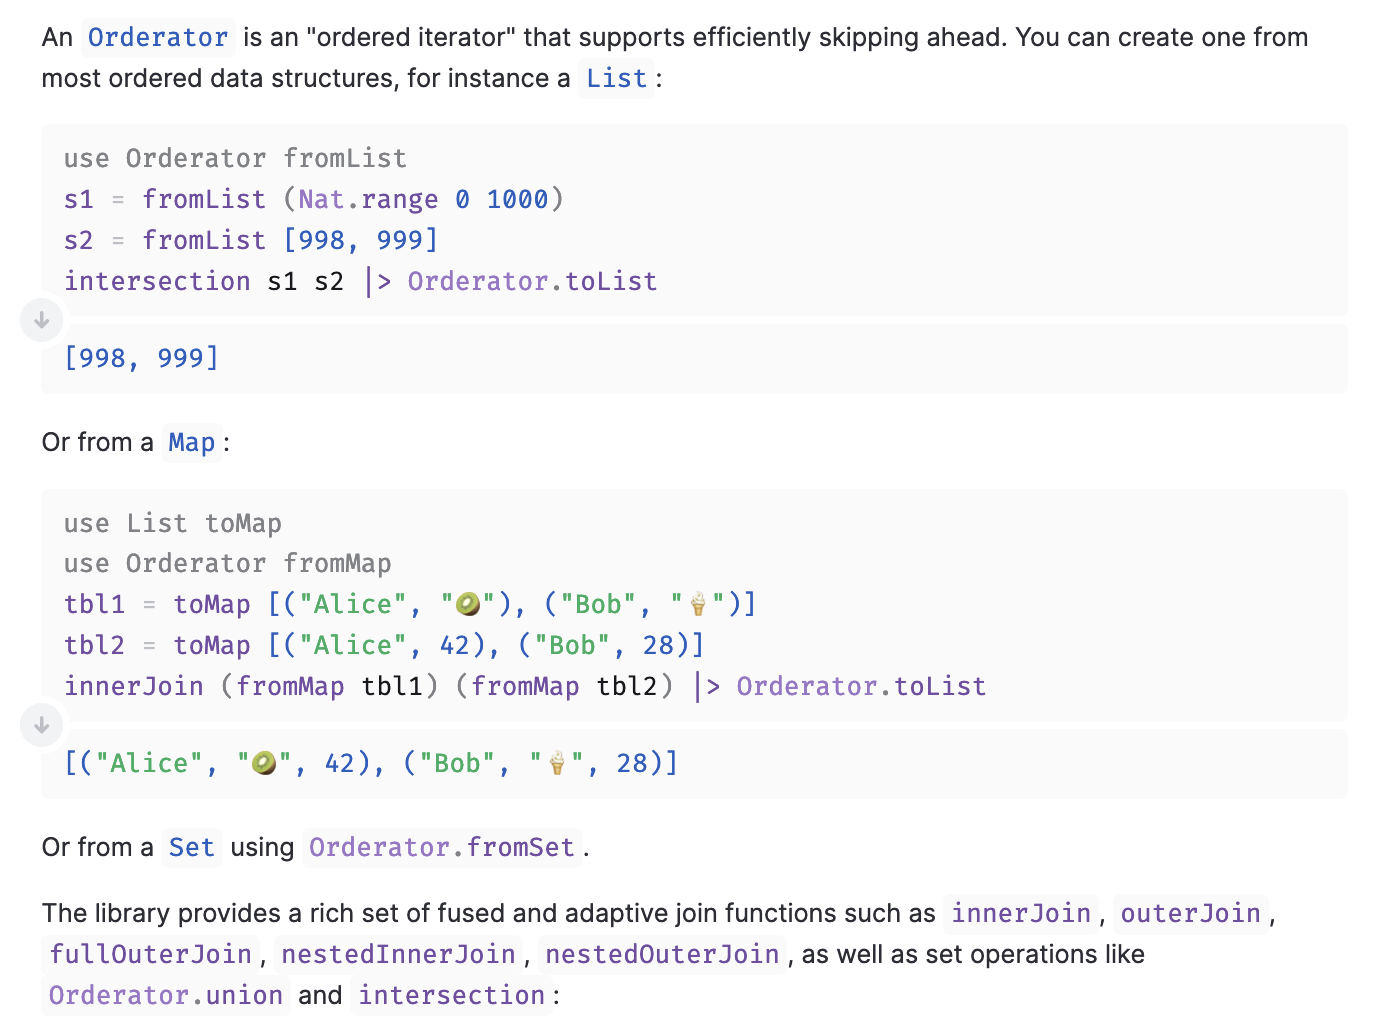The height and width of the screenshot is (1026, 1378).
Task: Follow the Orderator.union link
Action: coord(166,996)
